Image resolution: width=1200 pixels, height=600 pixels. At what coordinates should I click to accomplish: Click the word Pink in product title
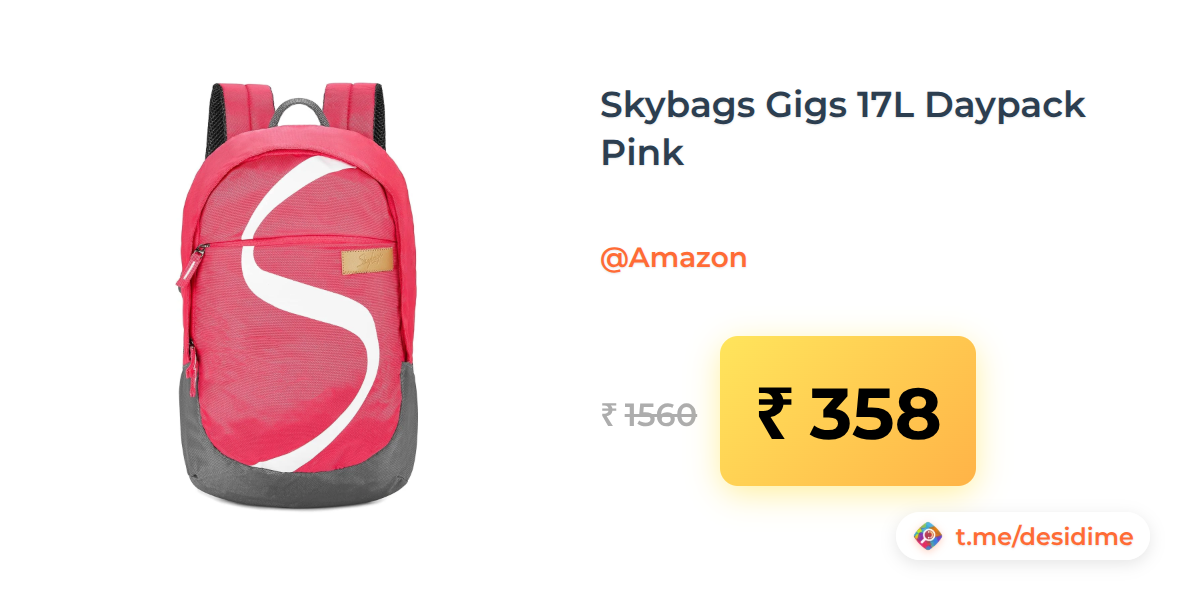(642, 152)
